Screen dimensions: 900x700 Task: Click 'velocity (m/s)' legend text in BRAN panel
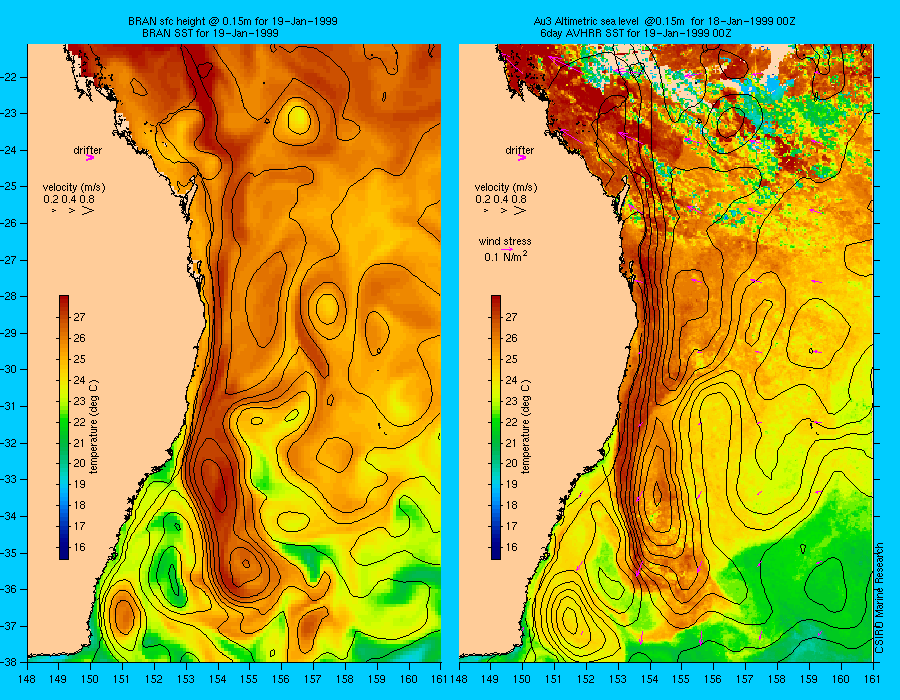pyautogui.click(x=74, y=188)
